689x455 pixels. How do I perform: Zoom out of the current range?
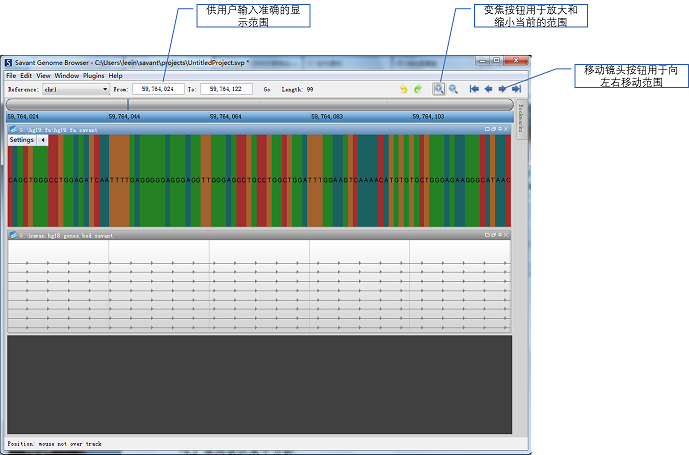tap(453, 89)
